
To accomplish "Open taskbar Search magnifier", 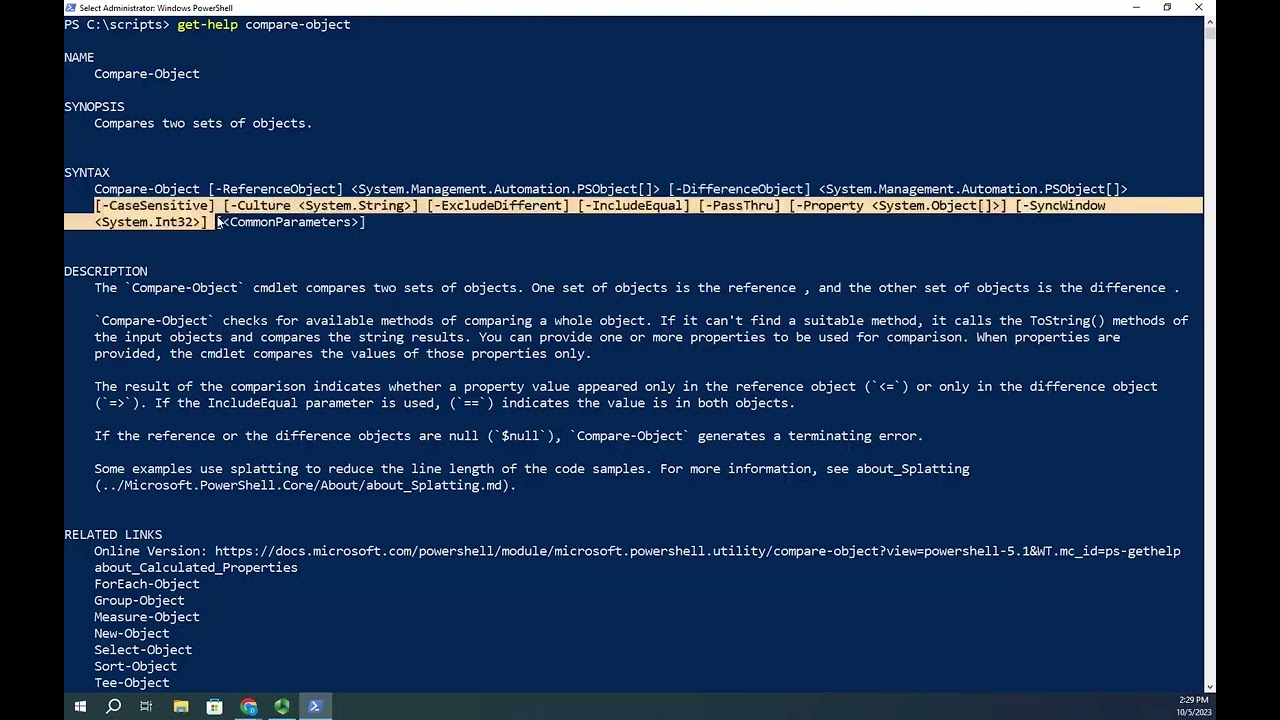I will click(x=114, y=706).
